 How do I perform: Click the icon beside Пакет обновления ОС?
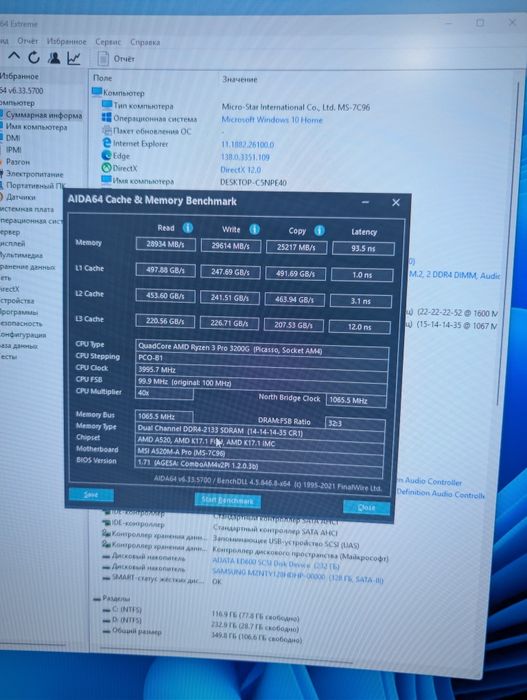[106, 130]
